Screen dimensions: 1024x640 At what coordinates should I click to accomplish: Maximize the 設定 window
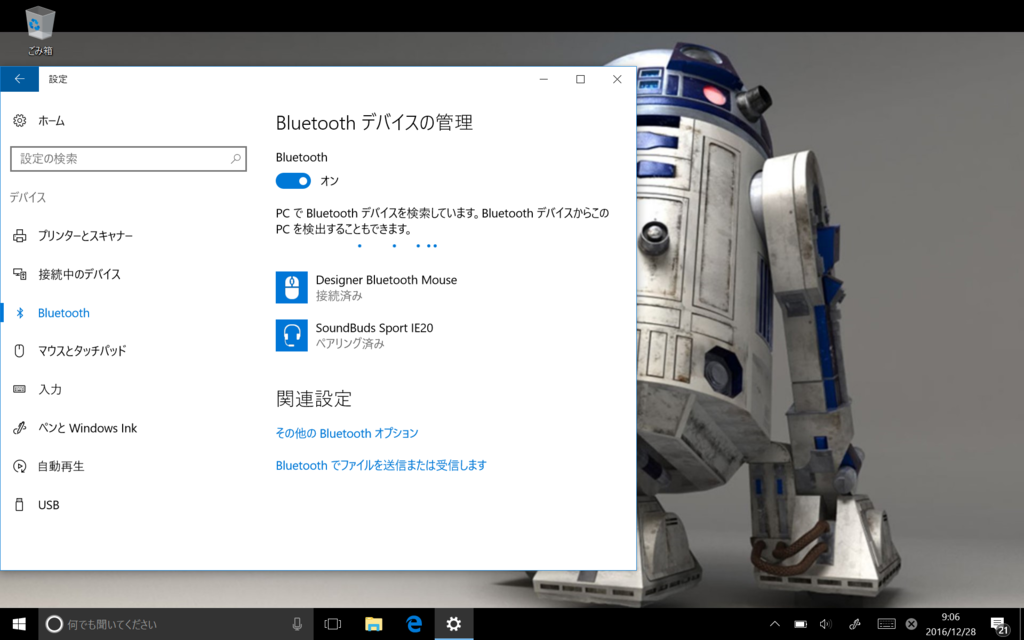coord(580,79)
